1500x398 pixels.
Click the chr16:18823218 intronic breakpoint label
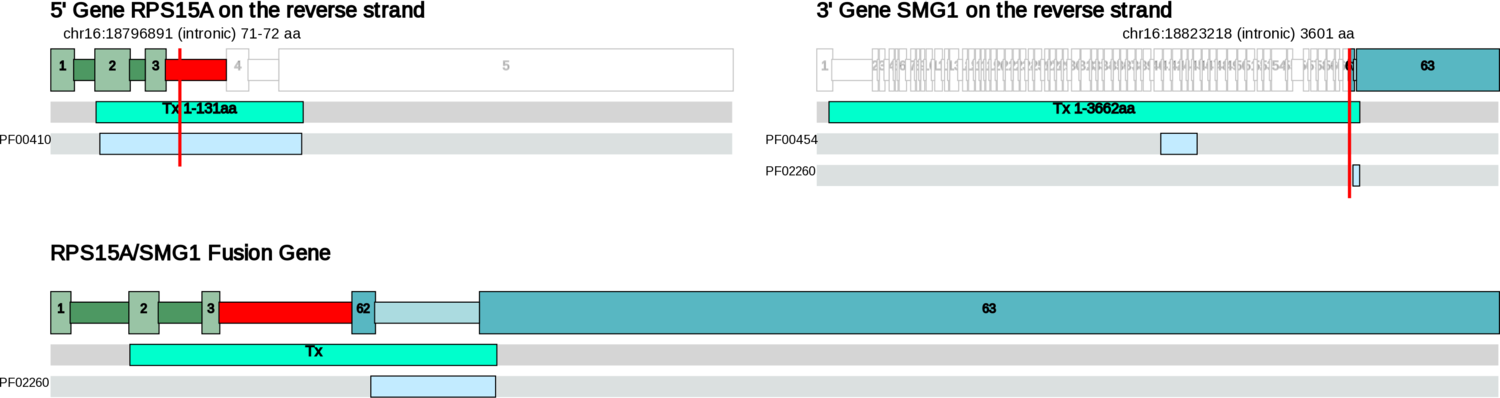(1238, 33)
